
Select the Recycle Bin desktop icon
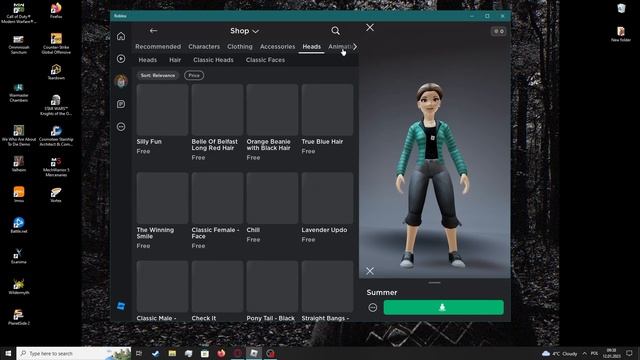[x=621, y=8]
